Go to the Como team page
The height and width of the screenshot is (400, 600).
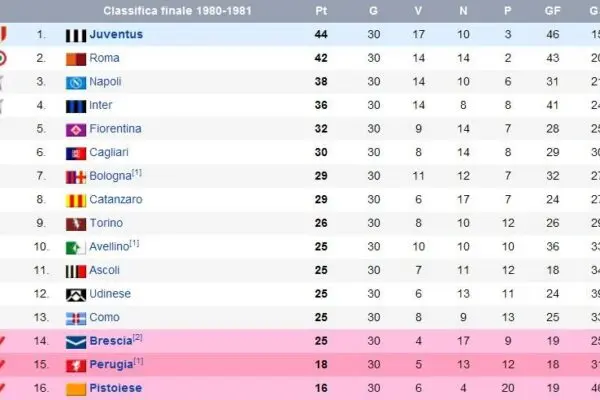click(103, 318)
